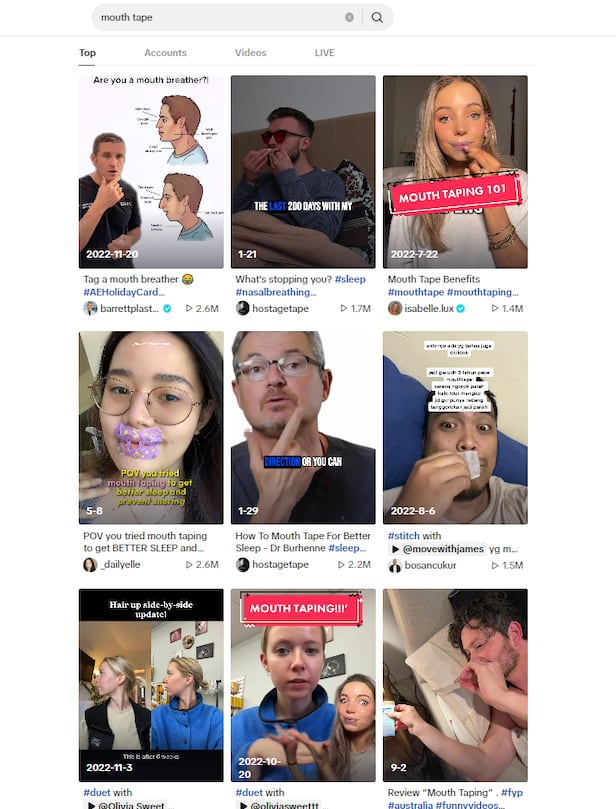The width and height of the screenshot is (616, 809).
Task: Click the isabelle.lux profile avatar
Action: (x=395, y=309)
